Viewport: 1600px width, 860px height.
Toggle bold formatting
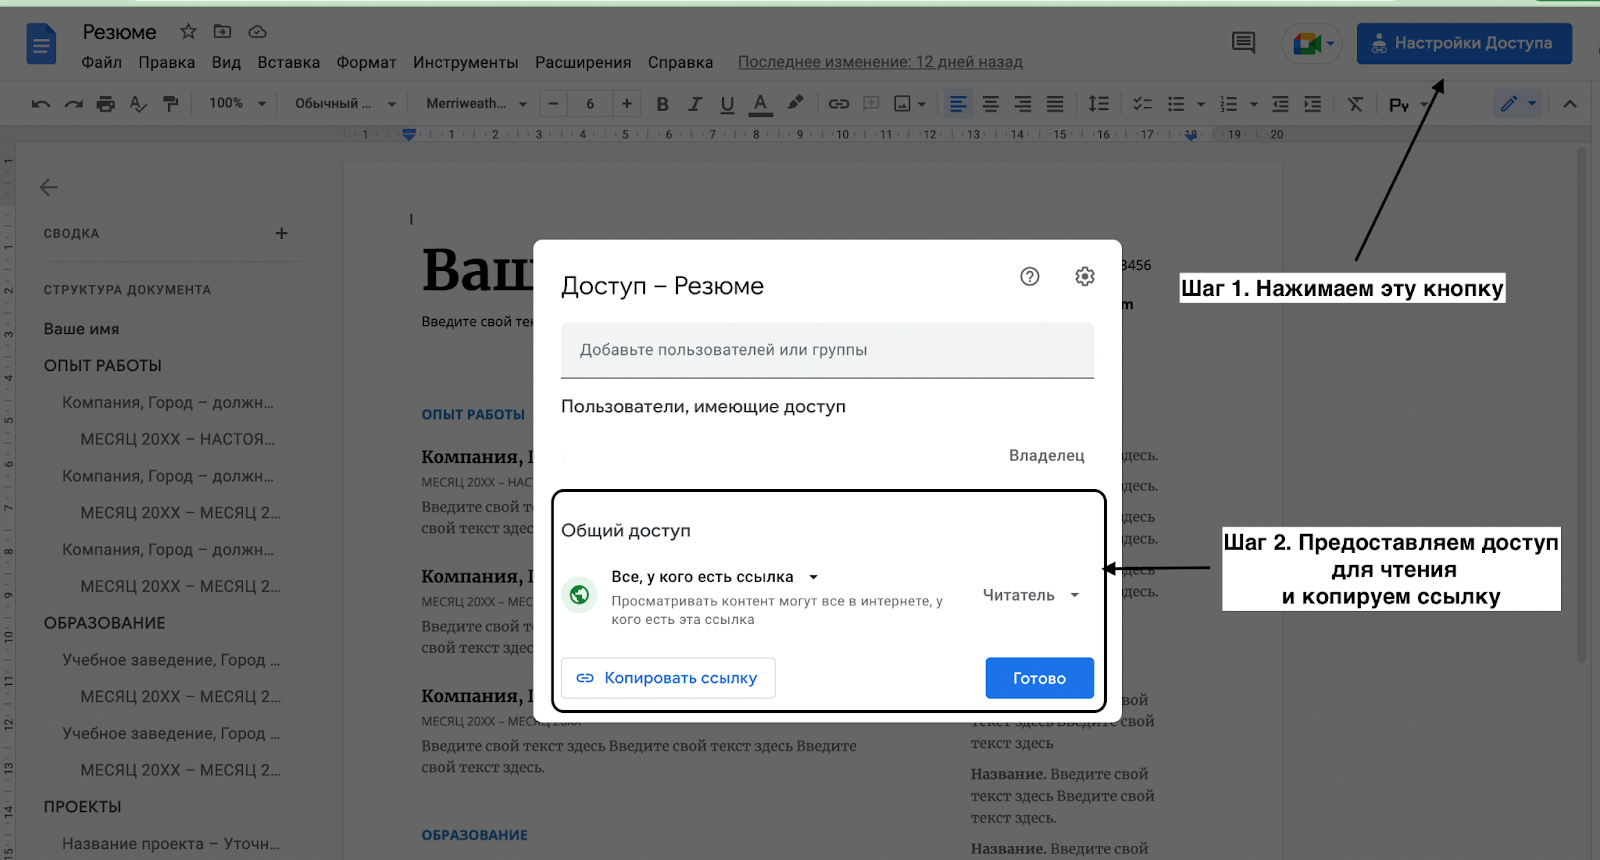pos(662,104)
